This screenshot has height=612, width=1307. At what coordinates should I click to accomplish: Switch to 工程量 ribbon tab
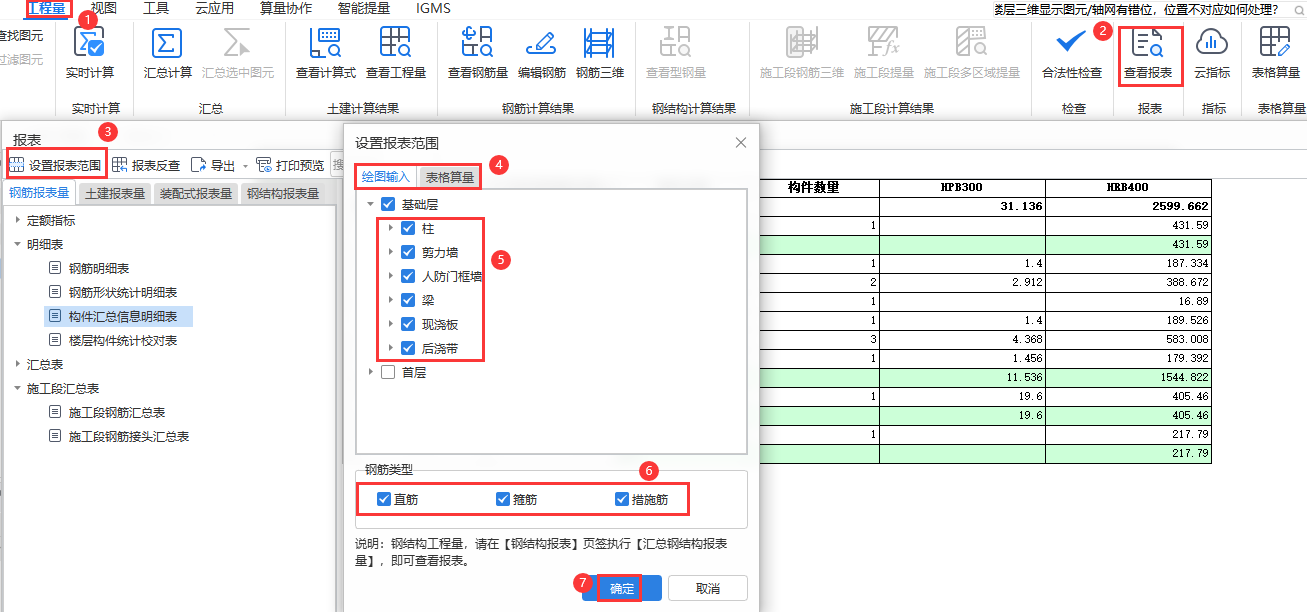47,9
